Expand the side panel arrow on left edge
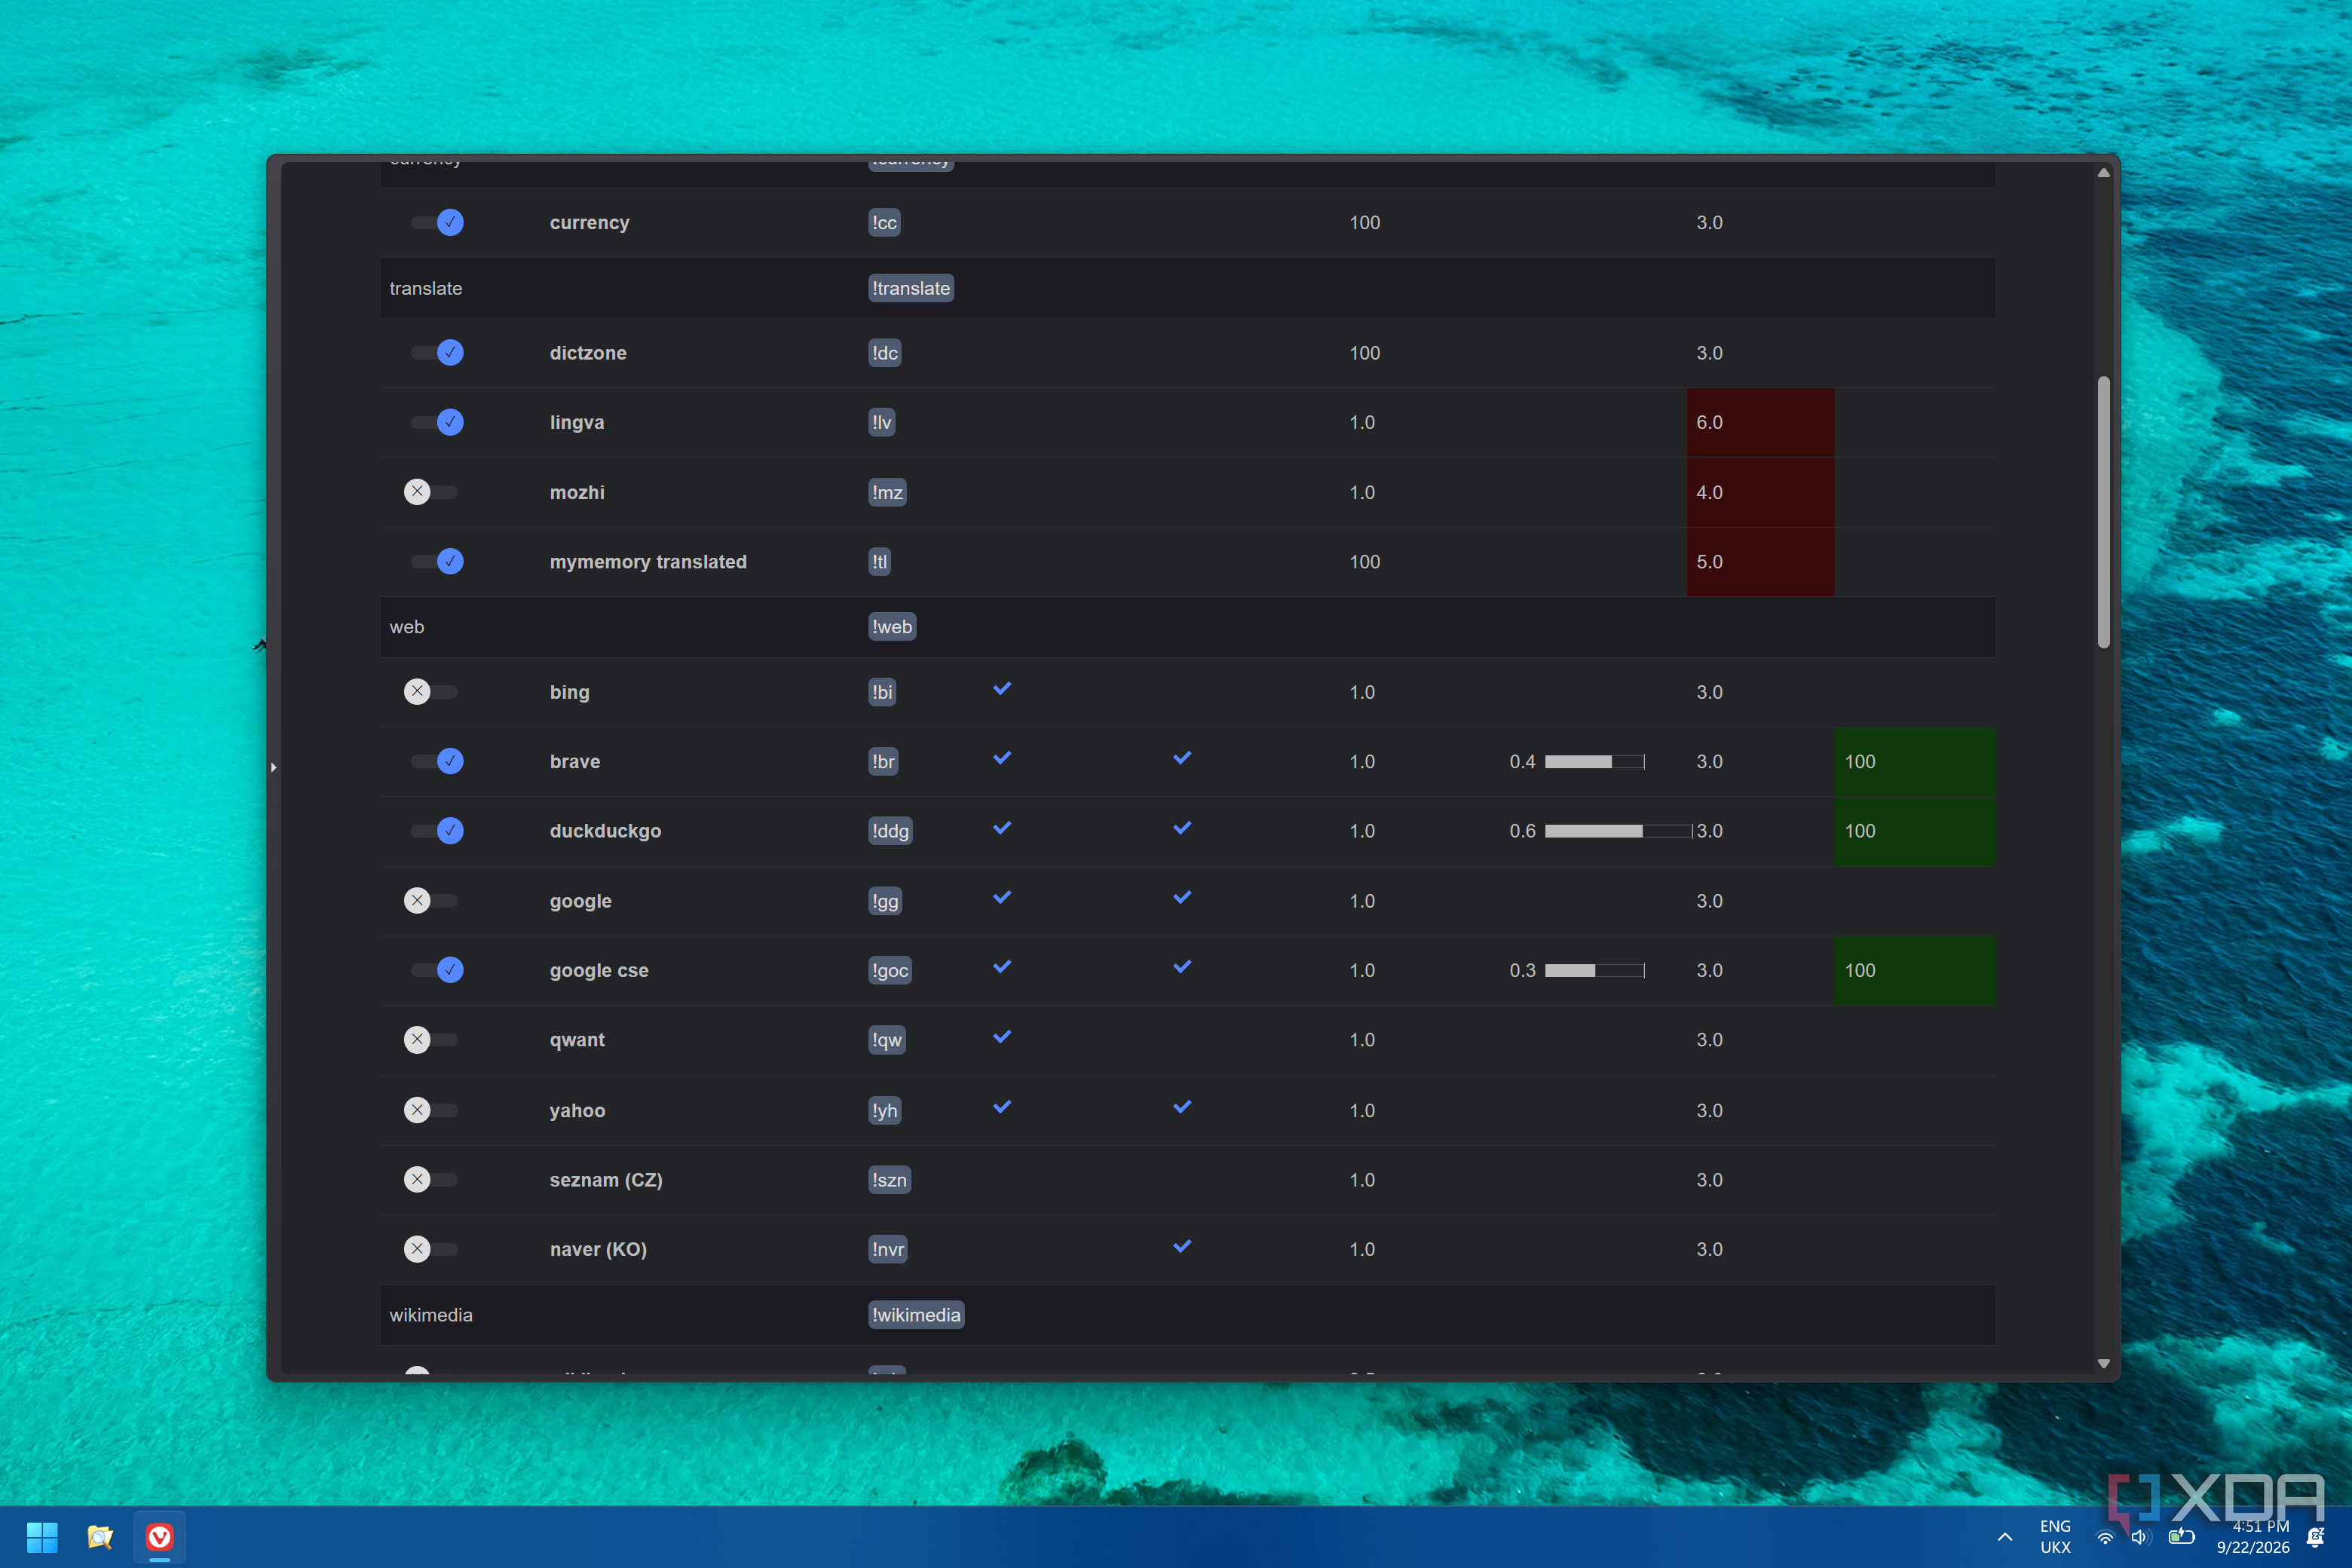The image size is (2352, 1568). coord(273,767)
